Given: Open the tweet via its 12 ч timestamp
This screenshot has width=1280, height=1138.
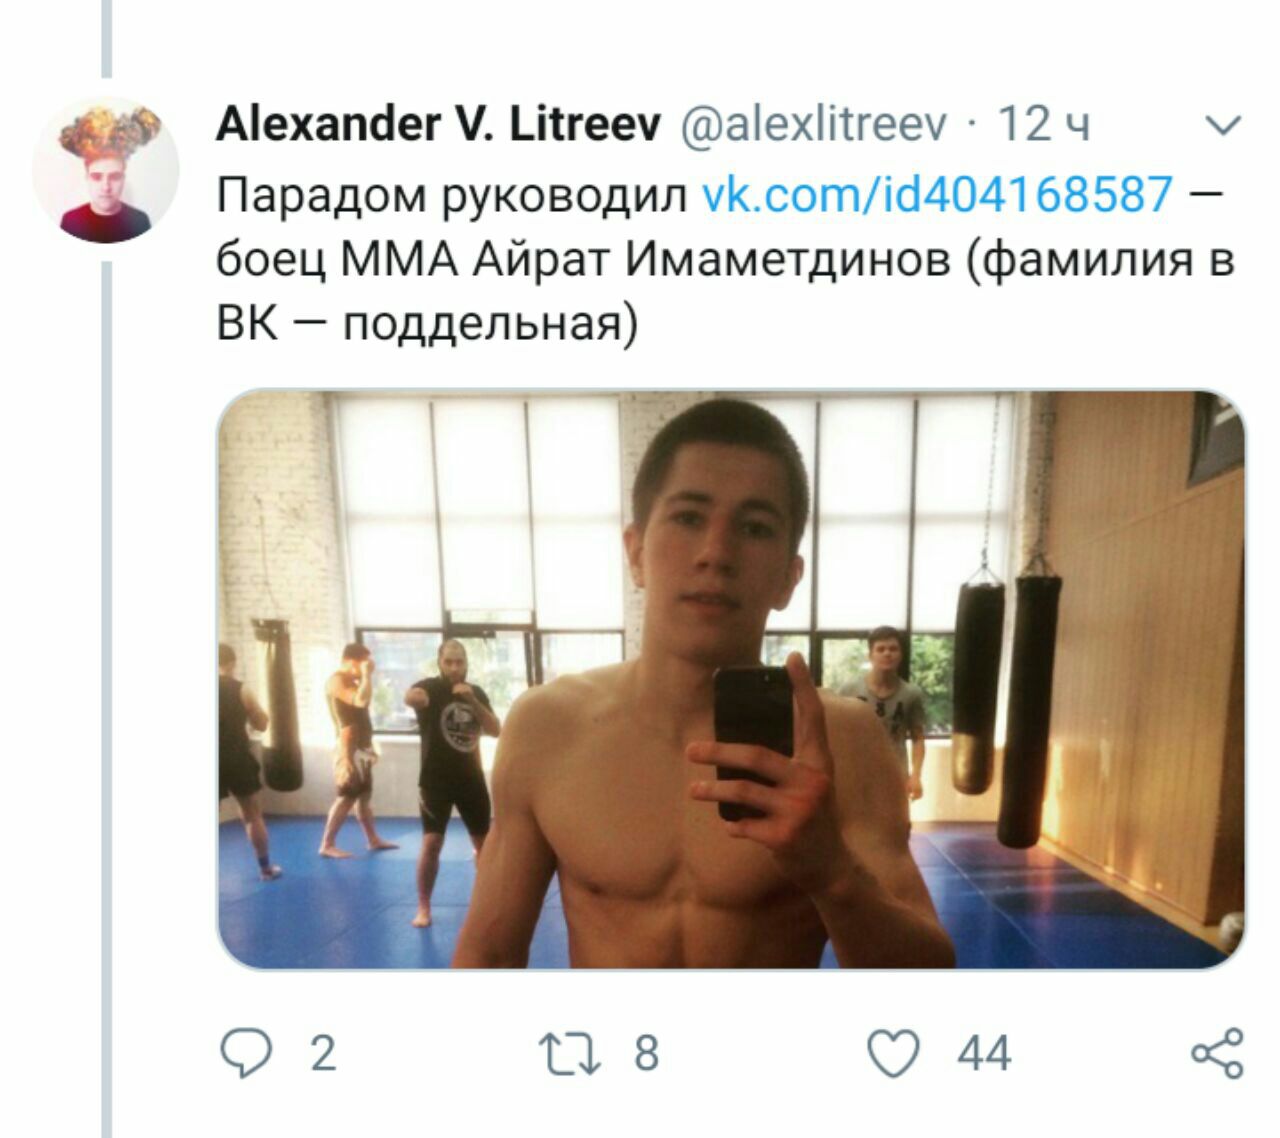Looking at the screenshot, I should [x=1044, y=125].
